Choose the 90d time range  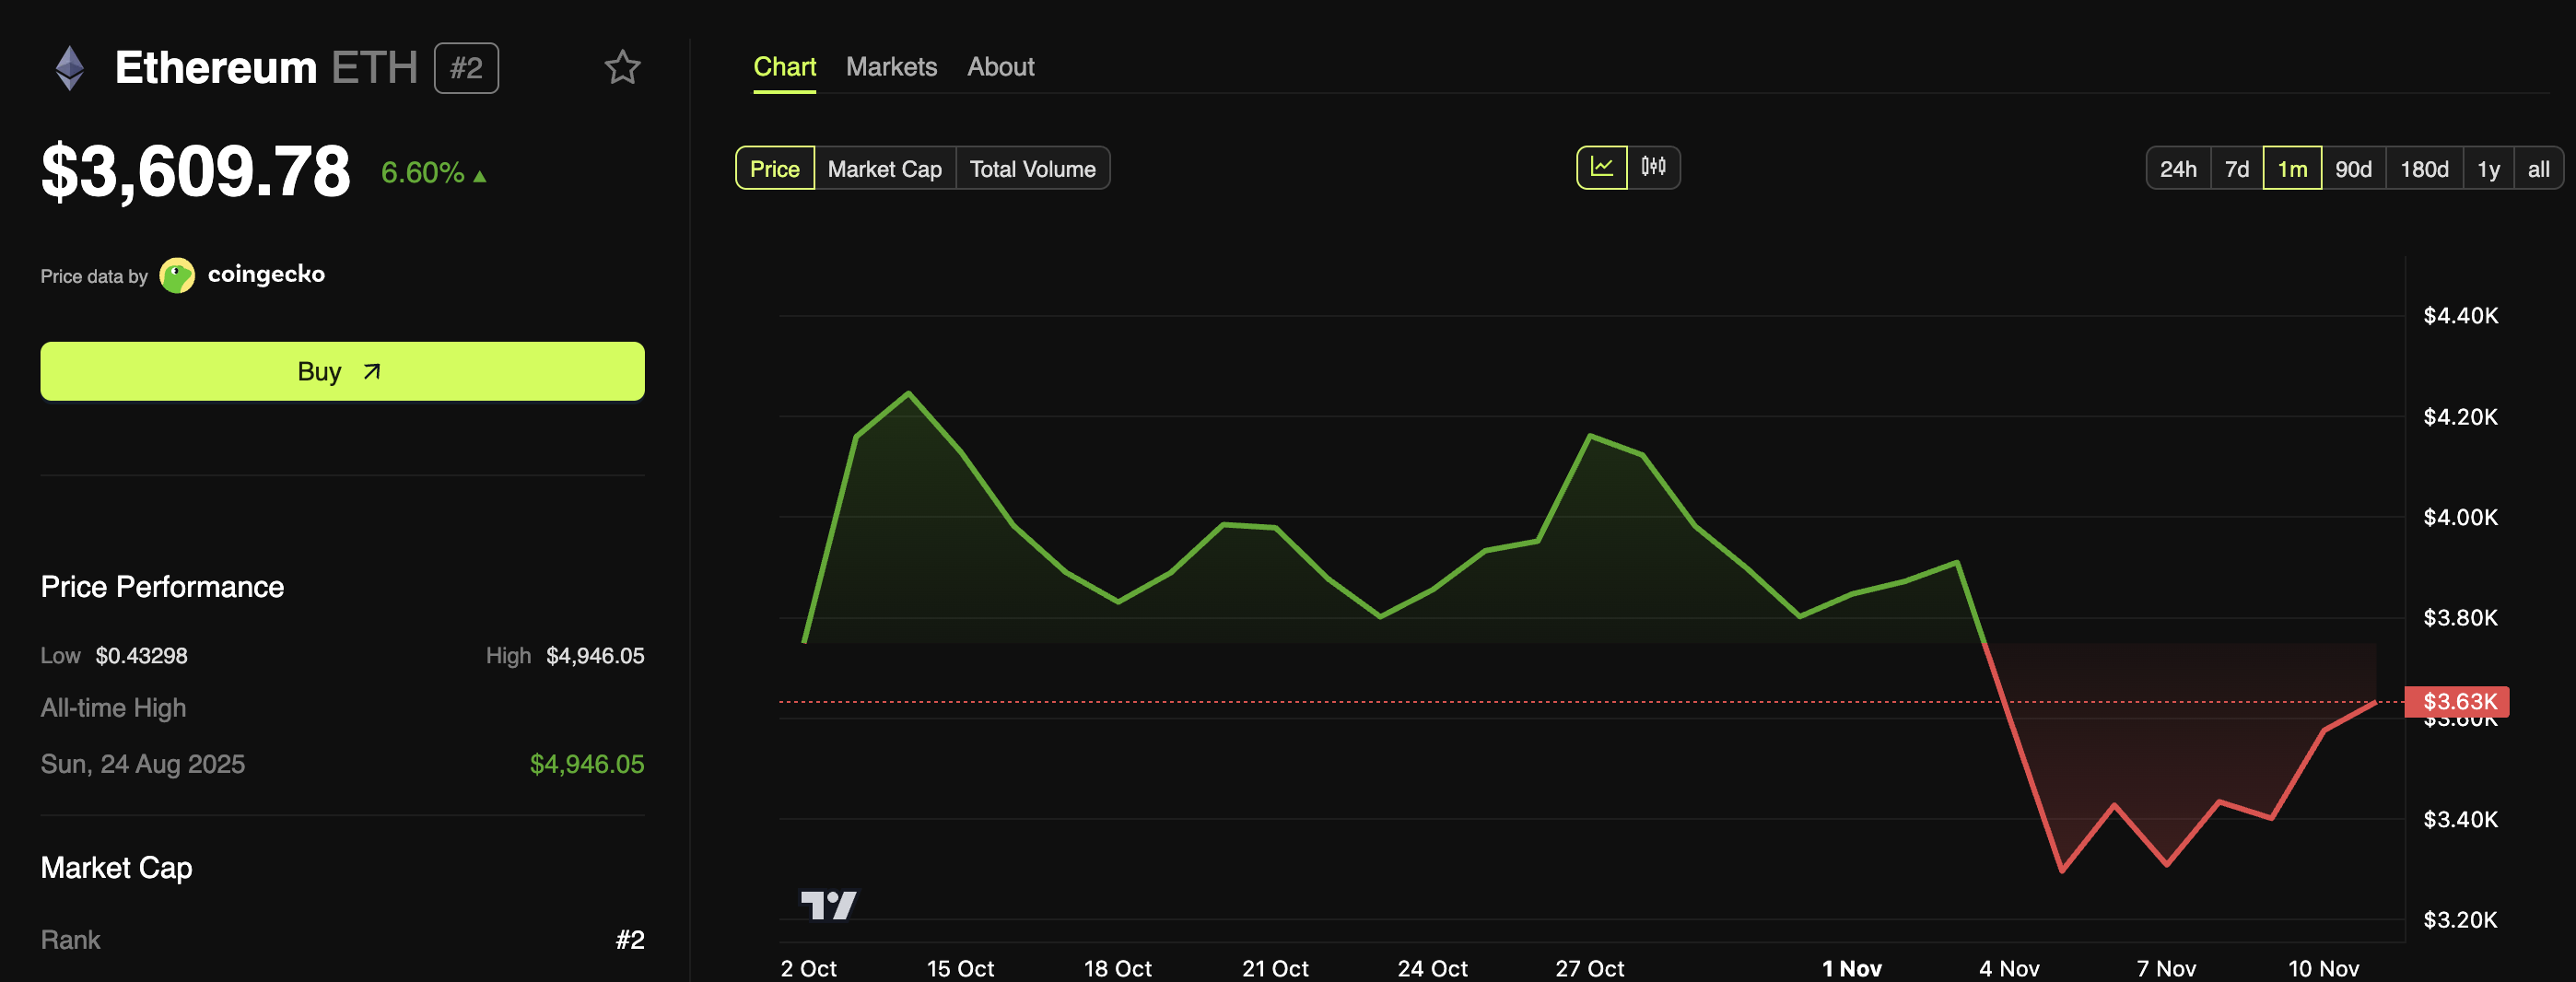point(2352,169)
